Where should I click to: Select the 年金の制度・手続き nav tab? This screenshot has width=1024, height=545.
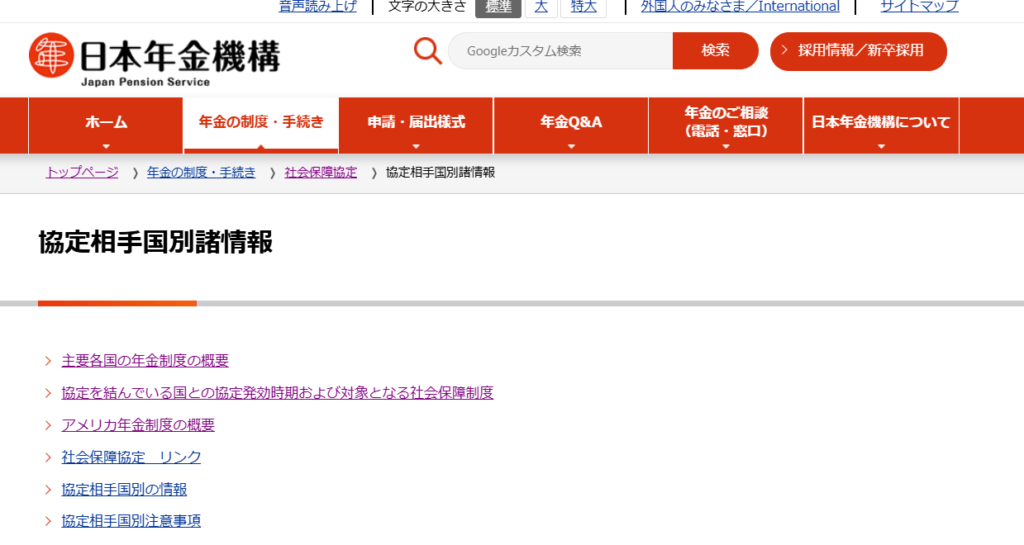click(261, 125)
